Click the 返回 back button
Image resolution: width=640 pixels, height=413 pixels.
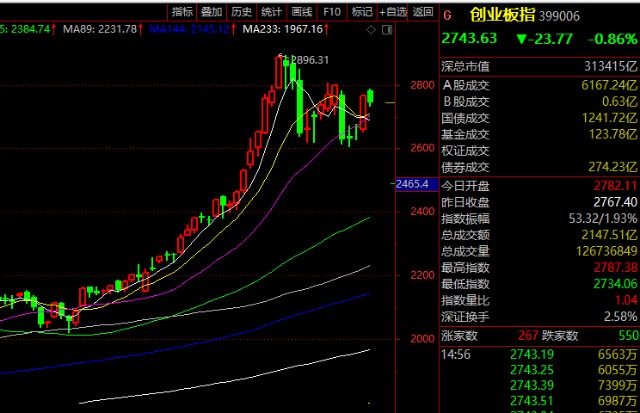[423, 12]
